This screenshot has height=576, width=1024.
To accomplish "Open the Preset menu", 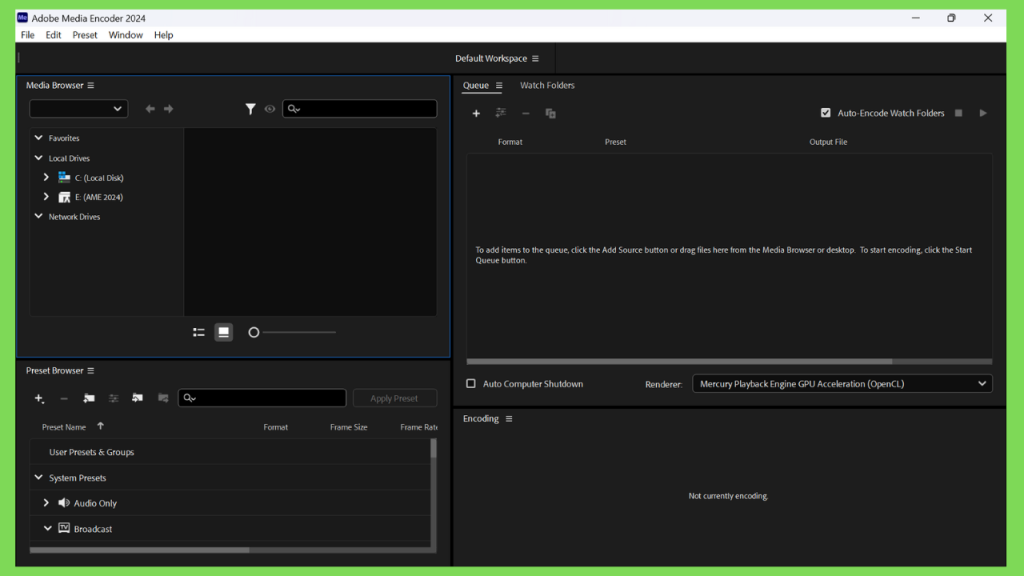I will [x=85, y=35].
